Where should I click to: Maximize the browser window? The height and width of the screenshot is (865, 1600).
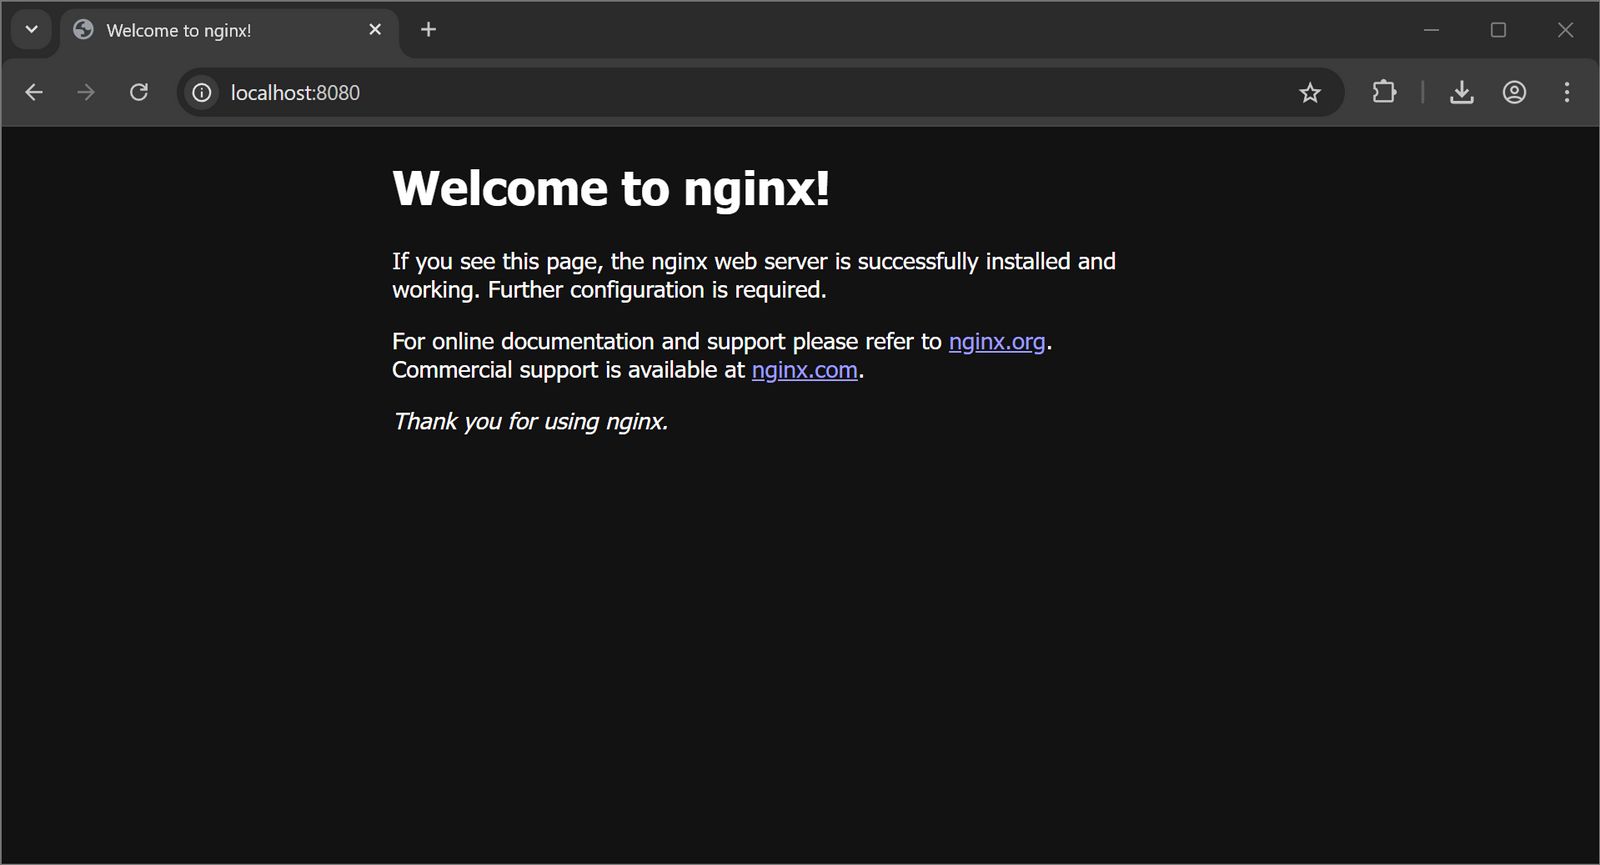click(x=1498, y=30)
